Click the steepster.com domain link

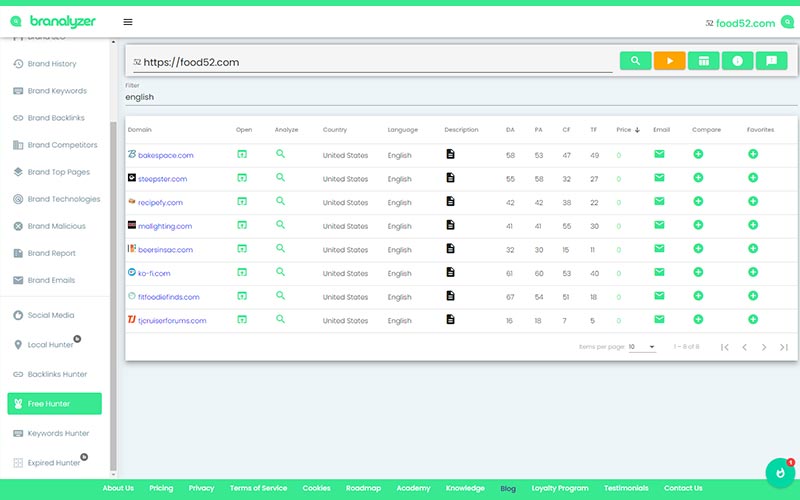tap(162, 179)
